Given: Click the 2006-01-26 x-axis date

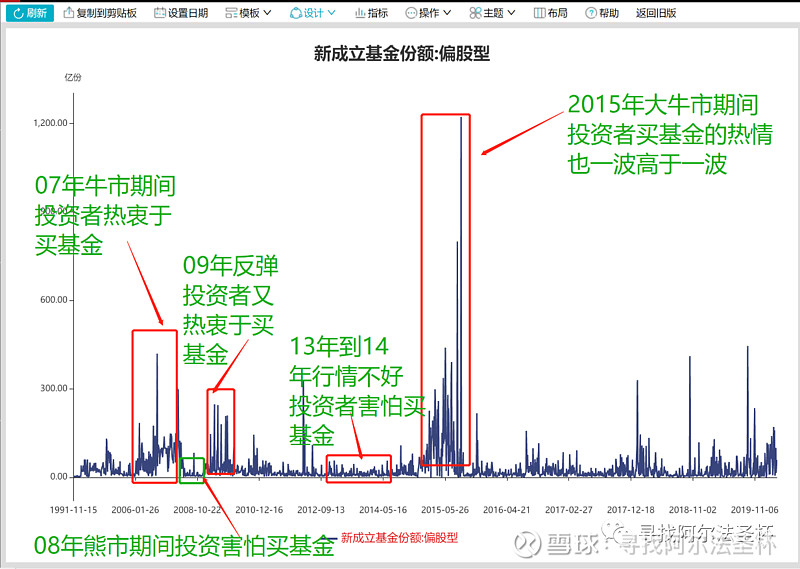Looking at the screenshot, I should click(x=135, y=510).
